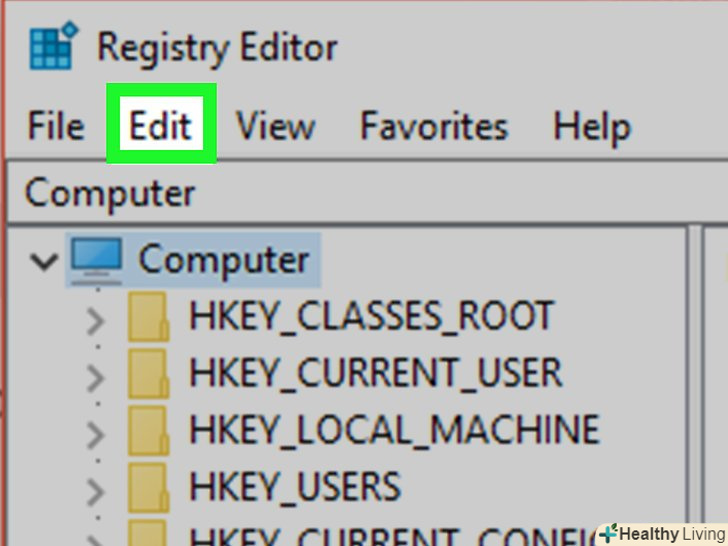Click the HKEY_CLASSES_ROOT folder icon
The height and width of the screenshot is (546, 728).
(149, 318)
